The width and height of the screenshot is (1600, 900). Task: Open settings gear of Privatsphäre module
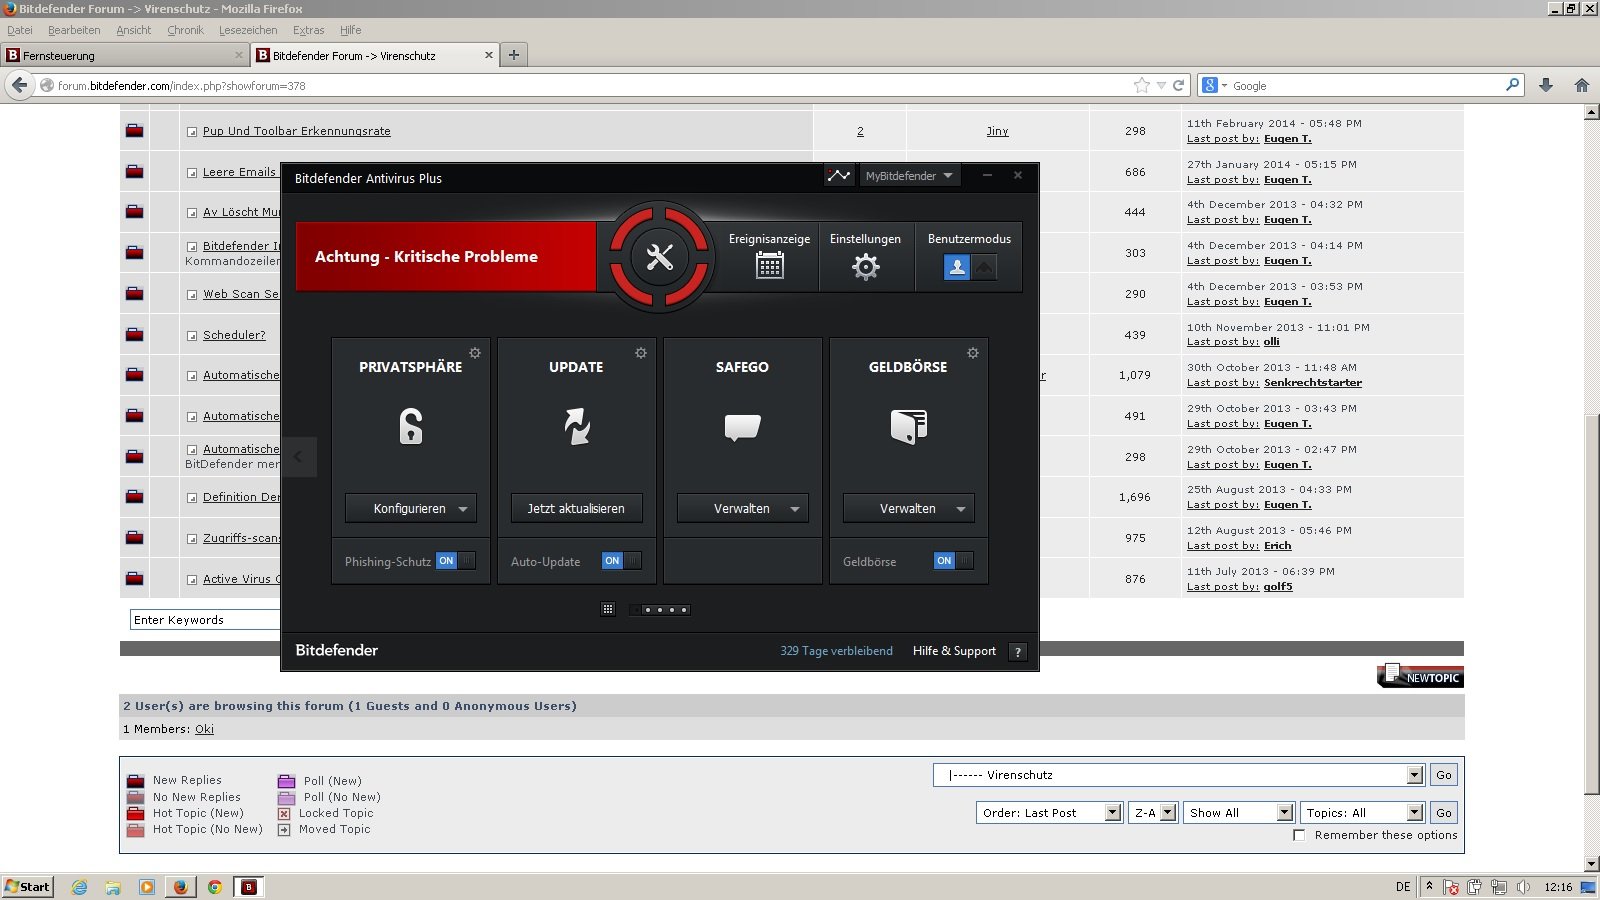(x=475, y=353)
